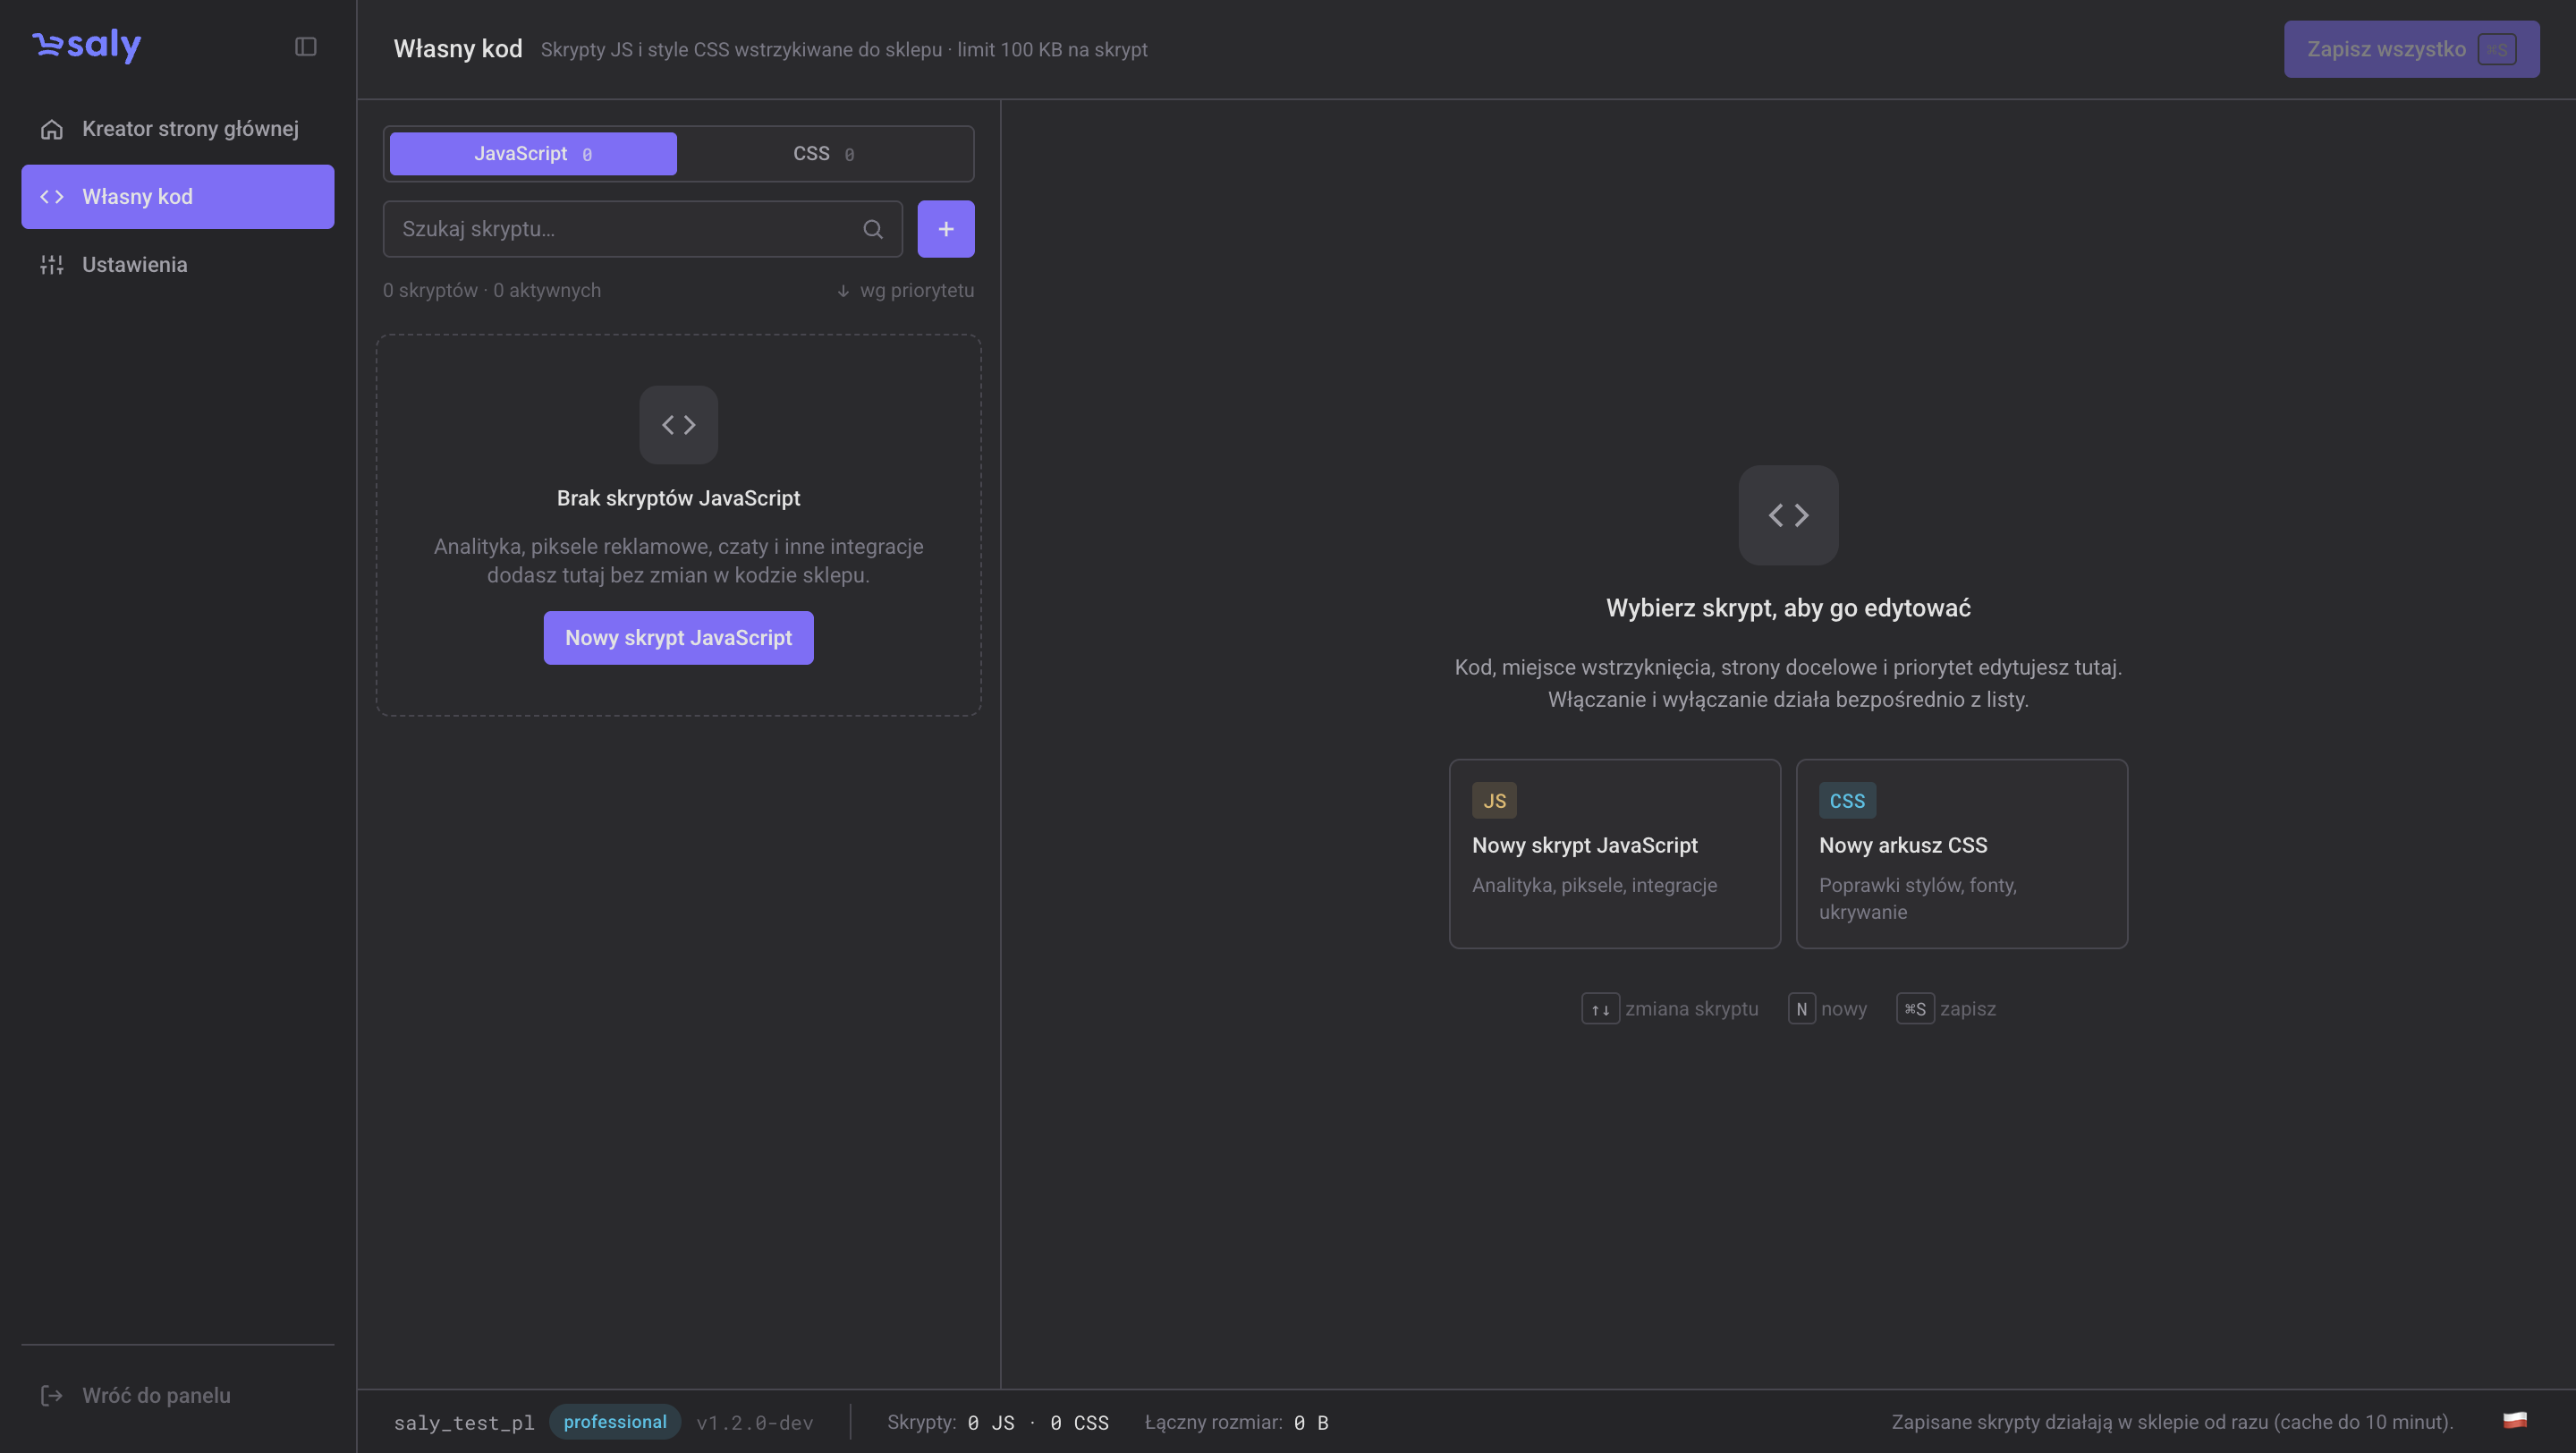Viewport: 2576px width, 1453px height.
Task: Go back via Wróć do panelu
Action: tap(178, 1395)
